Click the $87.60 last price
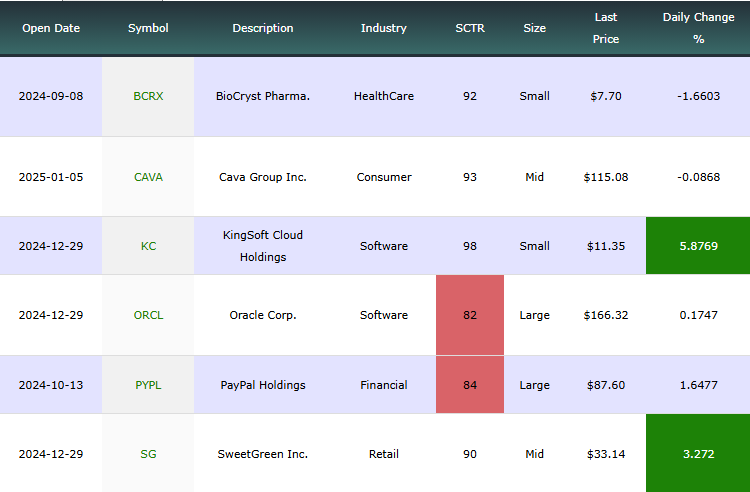 (606, 385)
